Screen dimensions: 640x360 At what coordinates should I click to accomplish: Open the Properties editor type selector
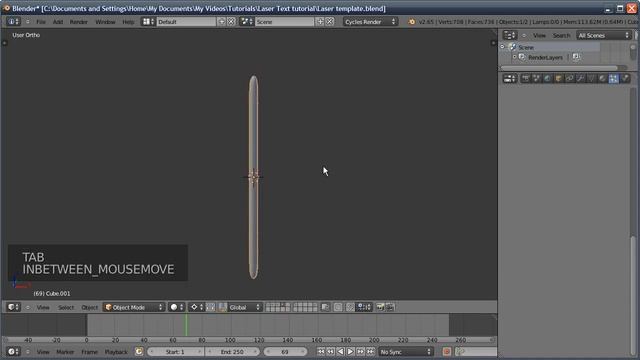point(510,79)
